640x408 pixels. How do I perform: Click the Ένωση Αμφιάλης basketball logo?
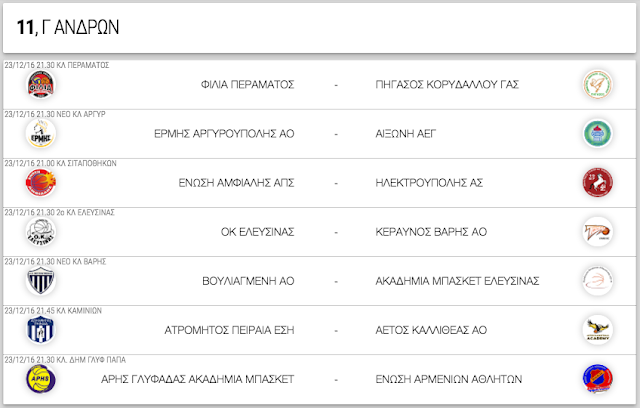(40, 183)
